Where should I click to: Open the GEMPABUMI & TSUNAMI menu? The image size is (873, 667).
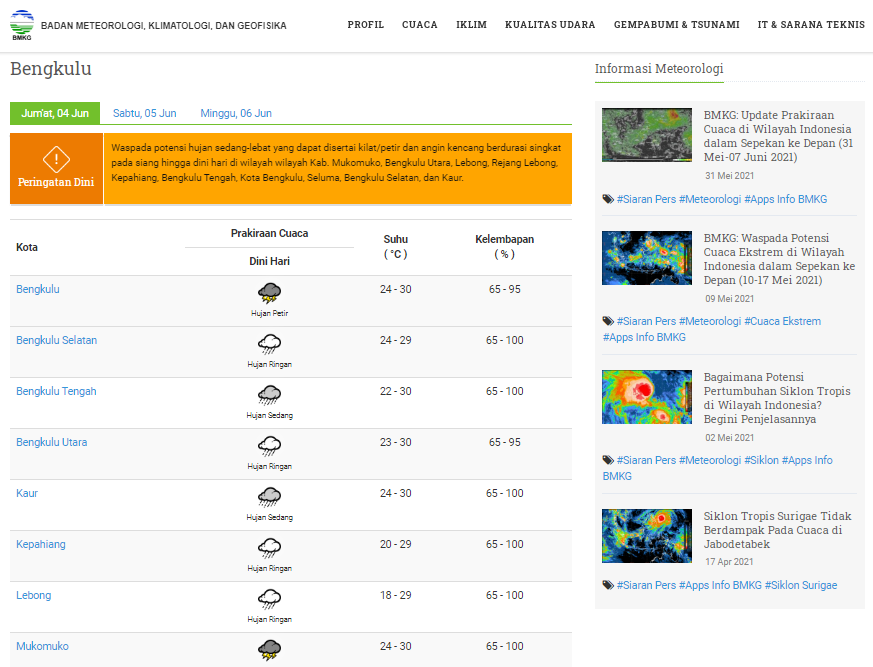[x=676, y=24]
